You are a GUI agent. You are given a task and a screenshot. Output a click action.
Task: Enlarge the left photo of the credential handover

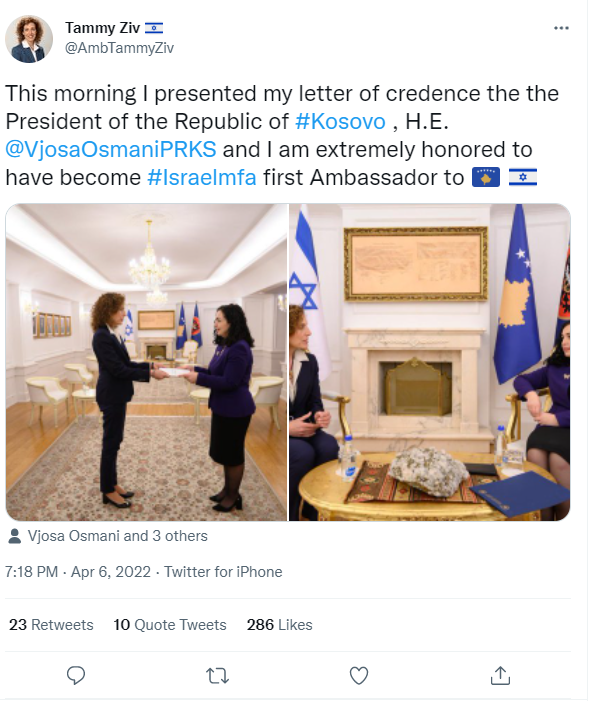[146, 362]
